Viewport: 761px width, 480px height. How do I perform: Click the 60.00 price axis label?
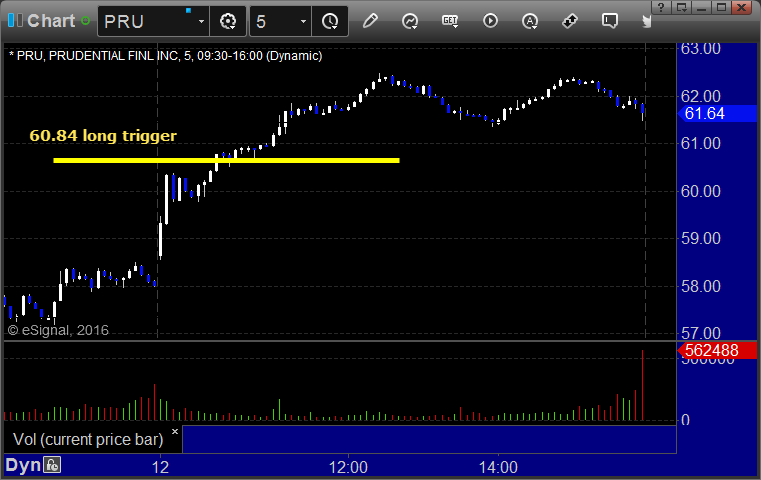[701, 191]
